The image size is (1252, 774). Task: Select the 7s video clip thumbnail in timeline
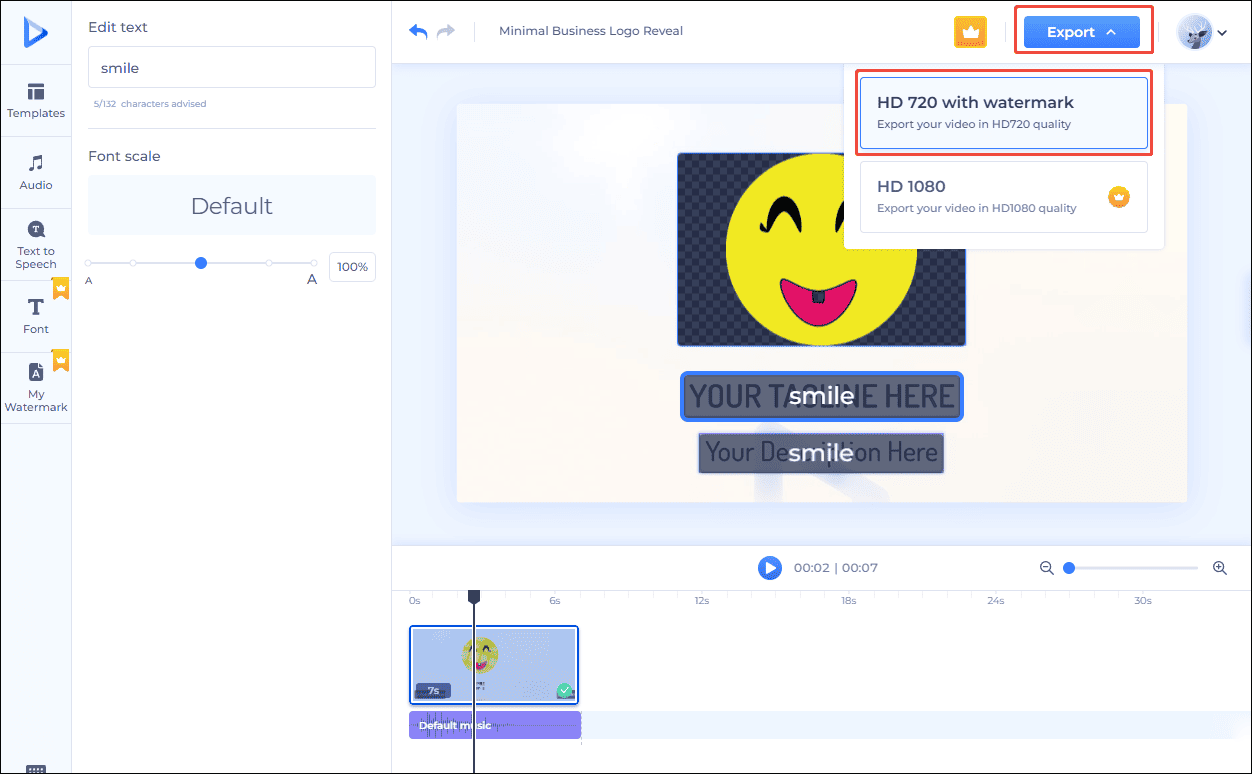coord(493,664)
